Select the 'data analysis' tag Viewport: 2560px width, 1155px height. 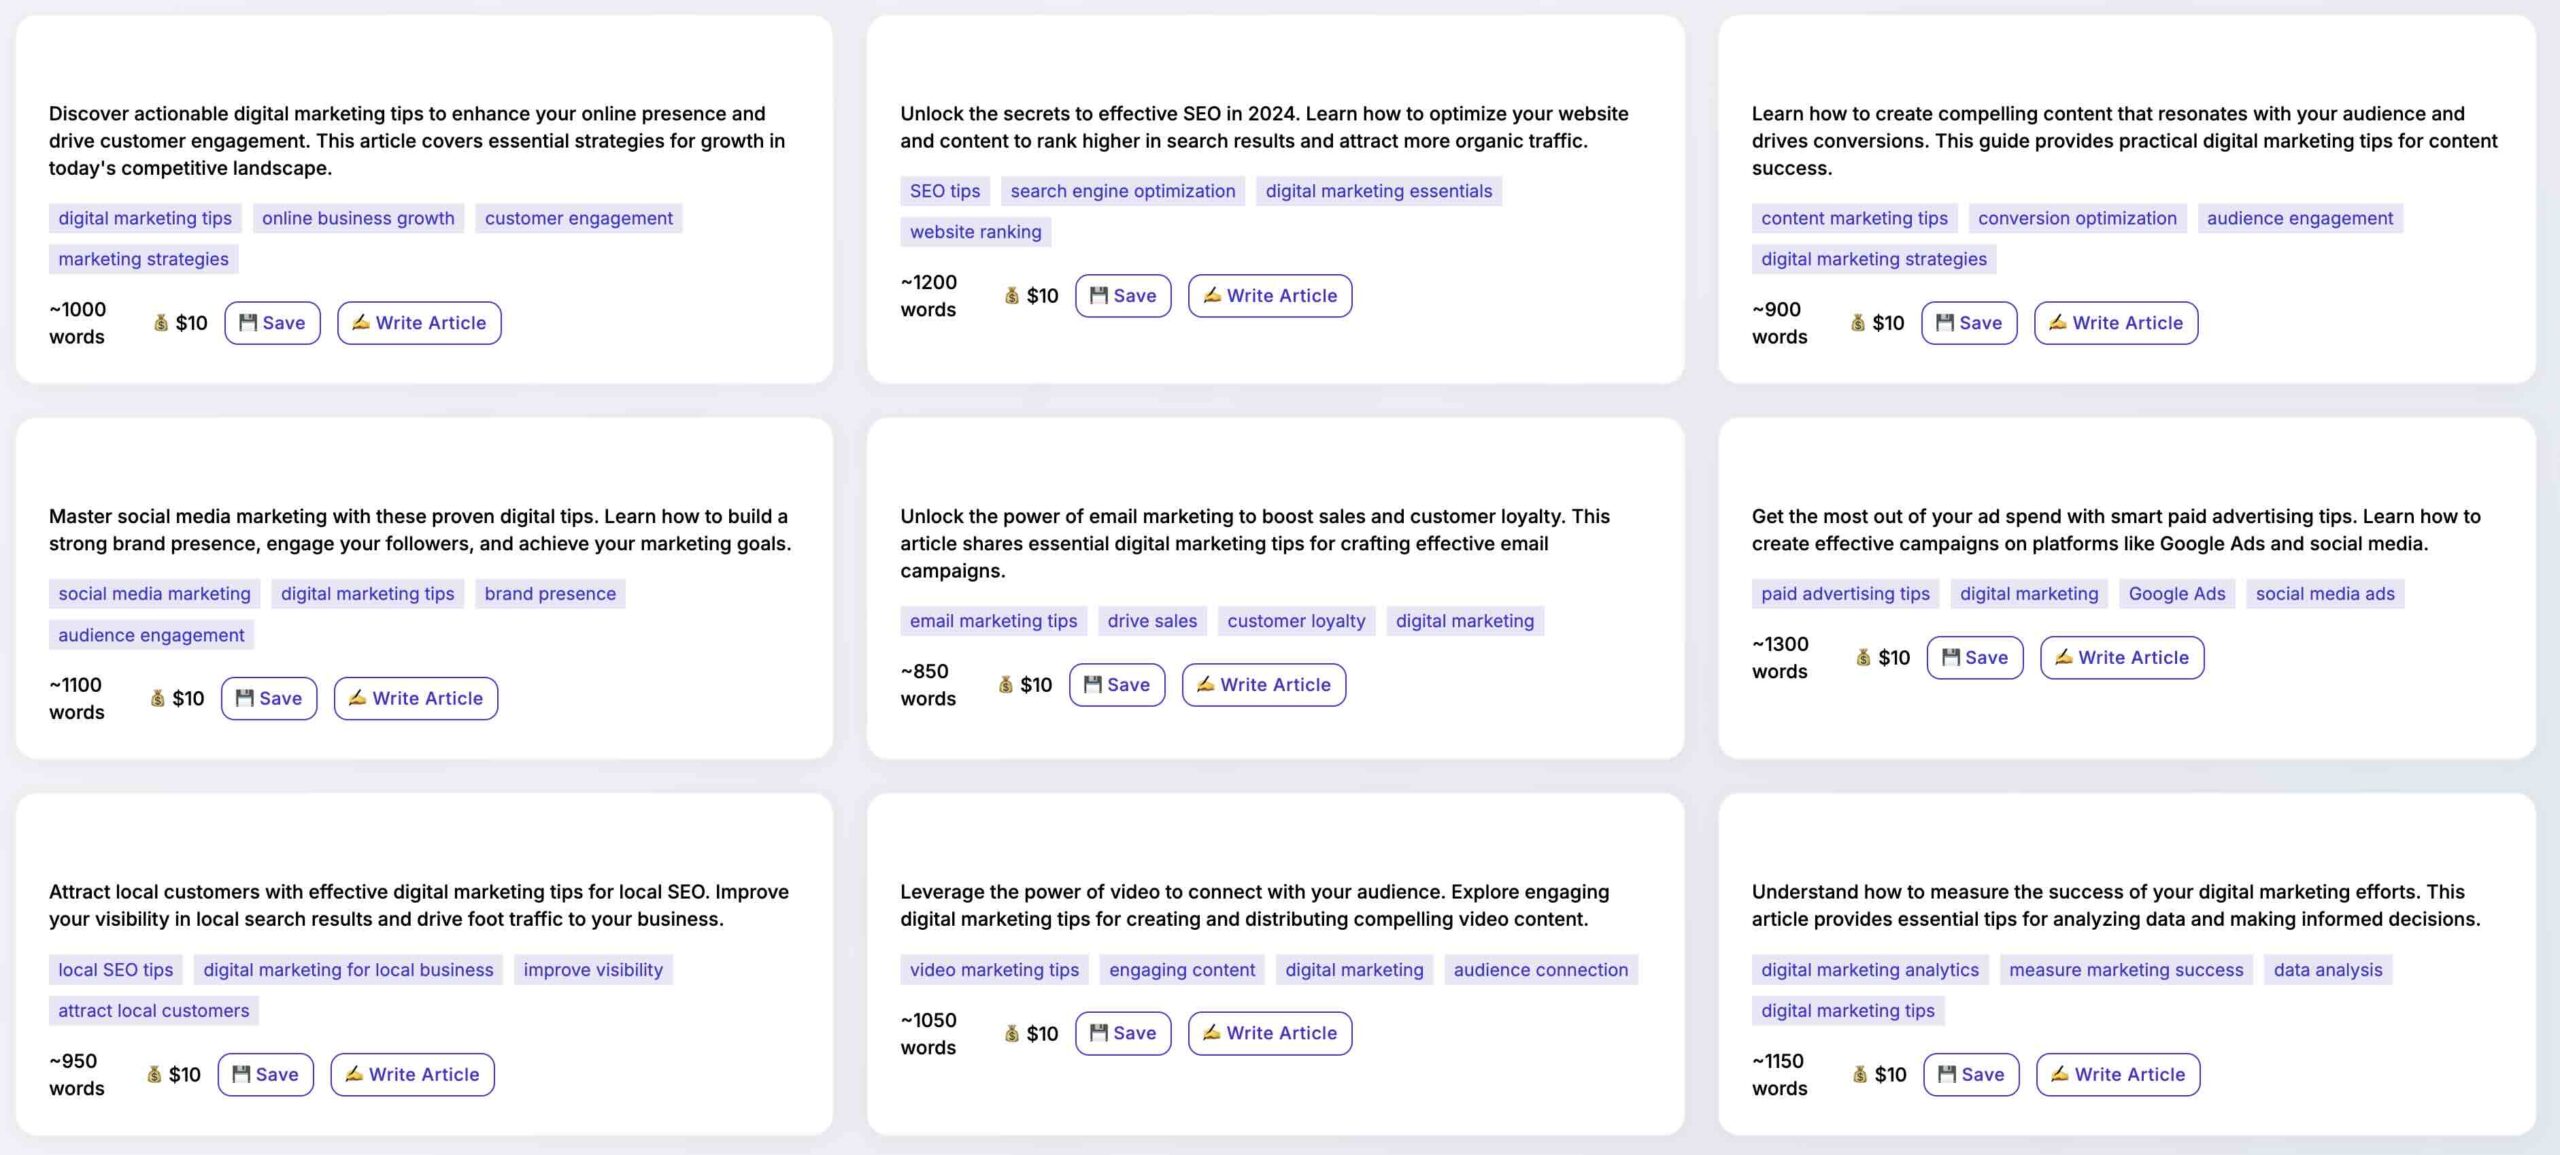click(2327, 970)
